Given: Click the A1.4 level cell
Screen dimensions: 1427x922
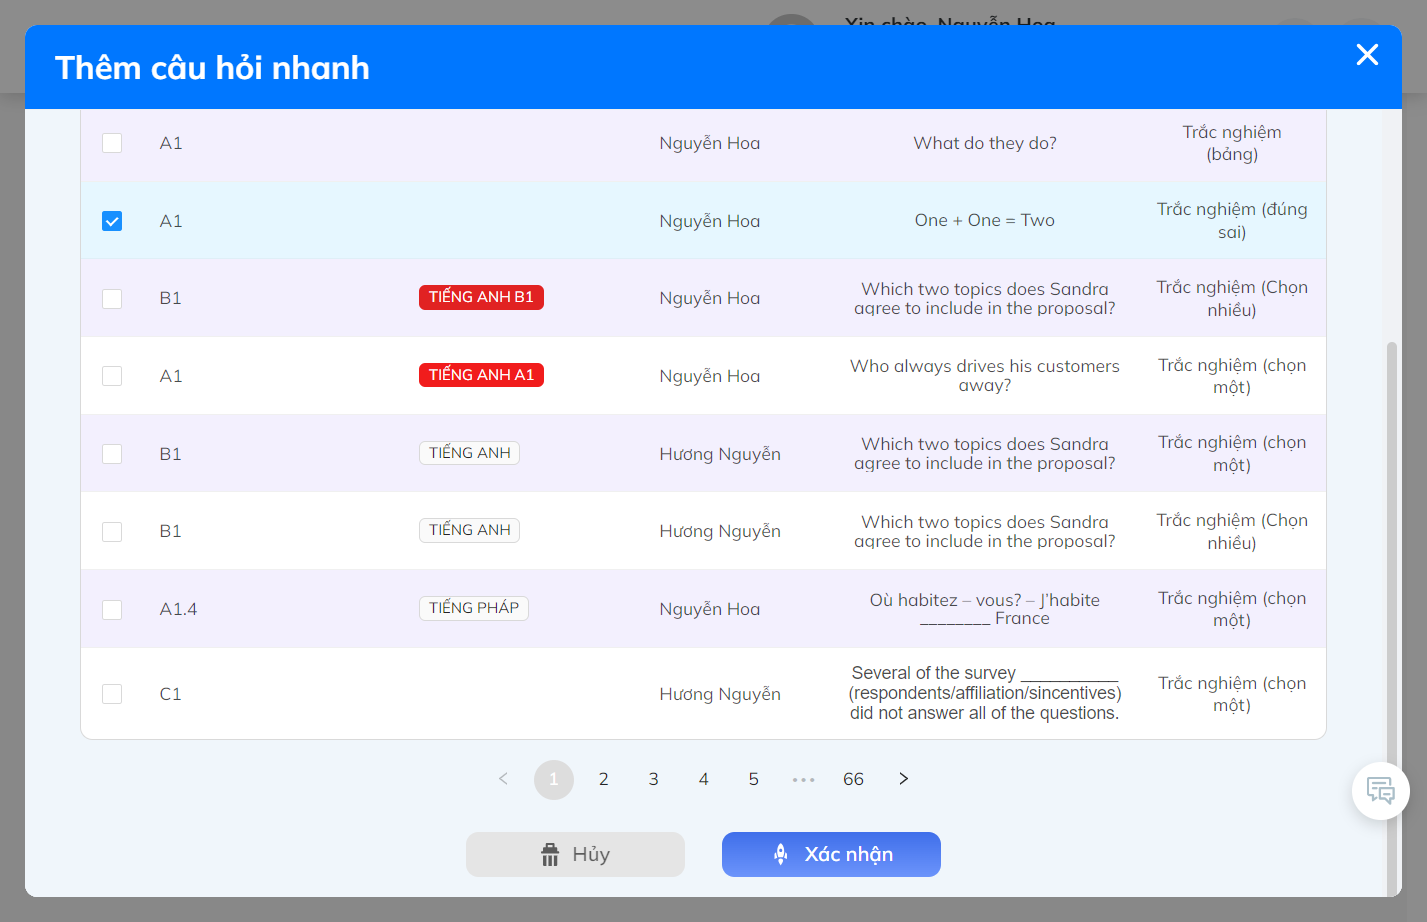Looking at the screenshot, I should pyautogui.click(x=179, y=609).
